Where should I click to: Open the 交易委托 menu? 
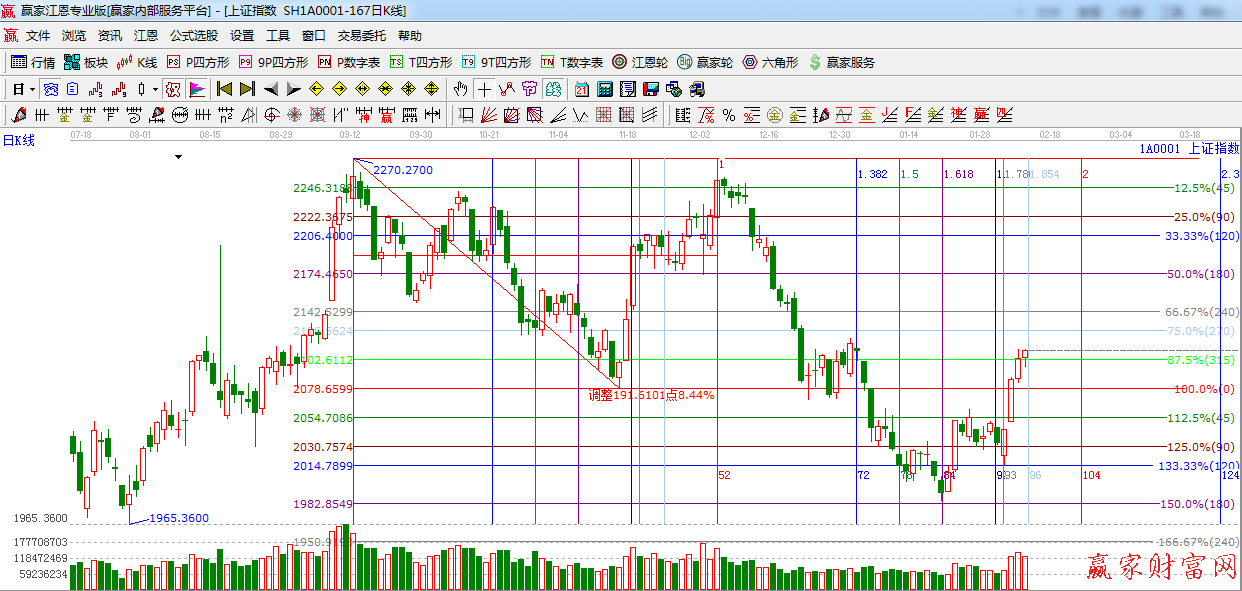pyautogui.click(x=361, y=35)
